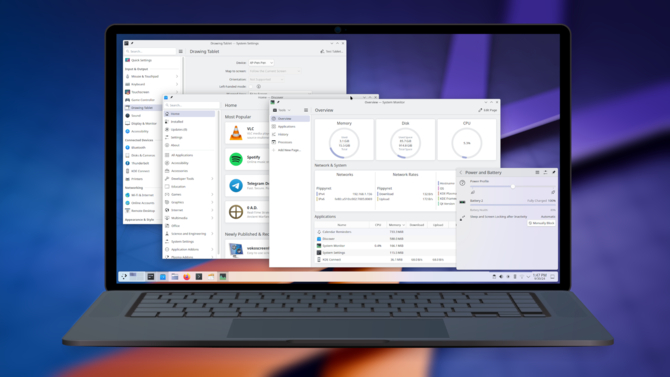Open Remote Desktop settings entry
Image resolution: width=670 pixels, height=377 pixels.
(x=143, y=211)
